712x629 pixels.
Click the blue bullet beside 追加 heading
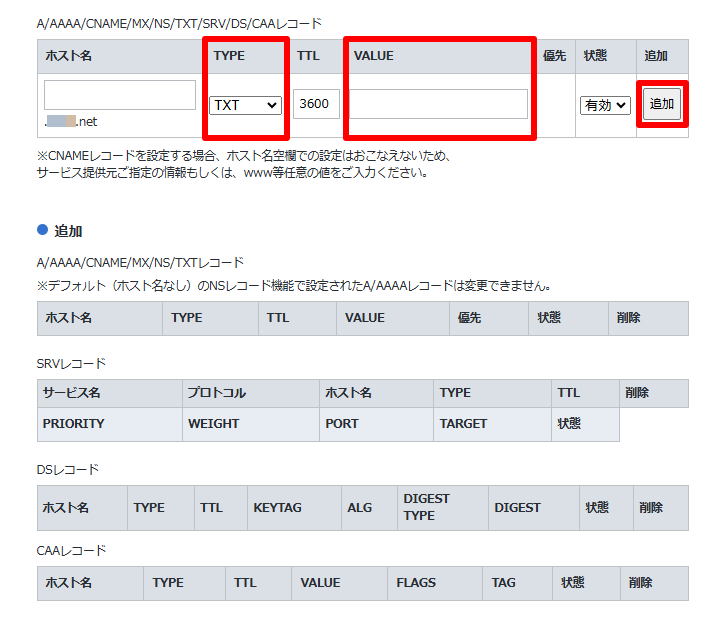[42, 230]
